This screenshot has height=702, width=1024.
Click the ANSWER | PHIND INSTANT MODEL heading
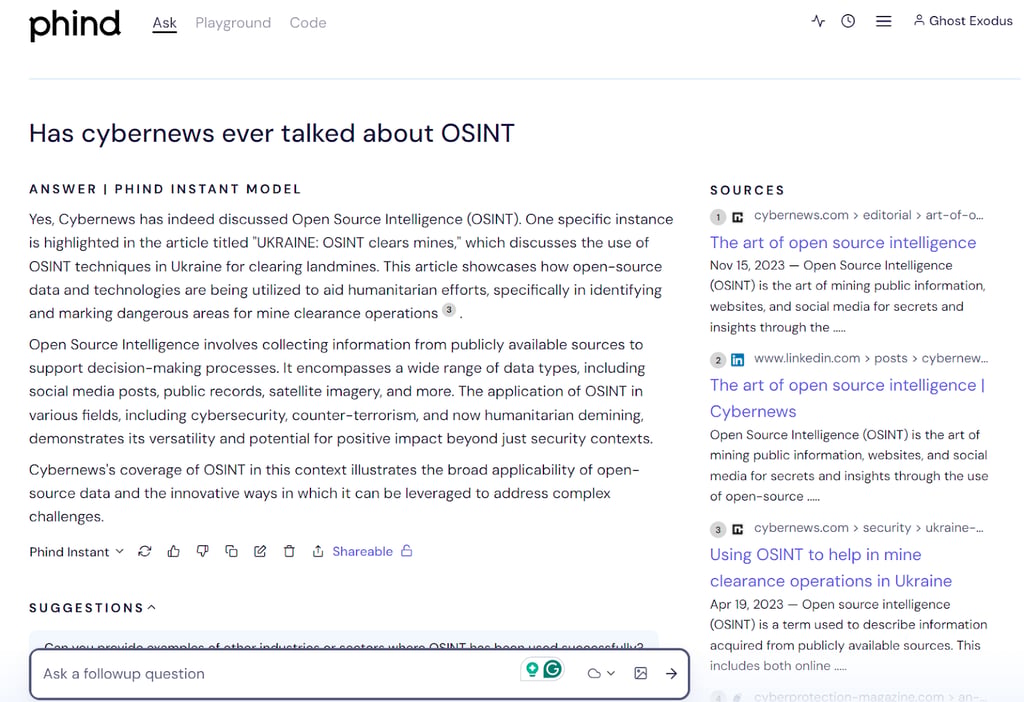tap(165, 189)
